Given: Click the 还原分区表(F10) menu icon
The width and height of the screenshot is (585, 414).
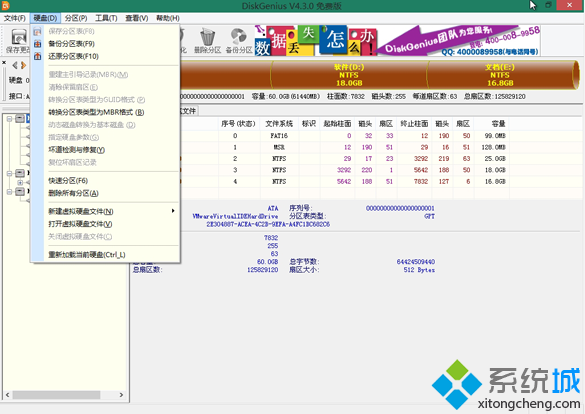Looking at the screenshot, I should coord(38,56).
